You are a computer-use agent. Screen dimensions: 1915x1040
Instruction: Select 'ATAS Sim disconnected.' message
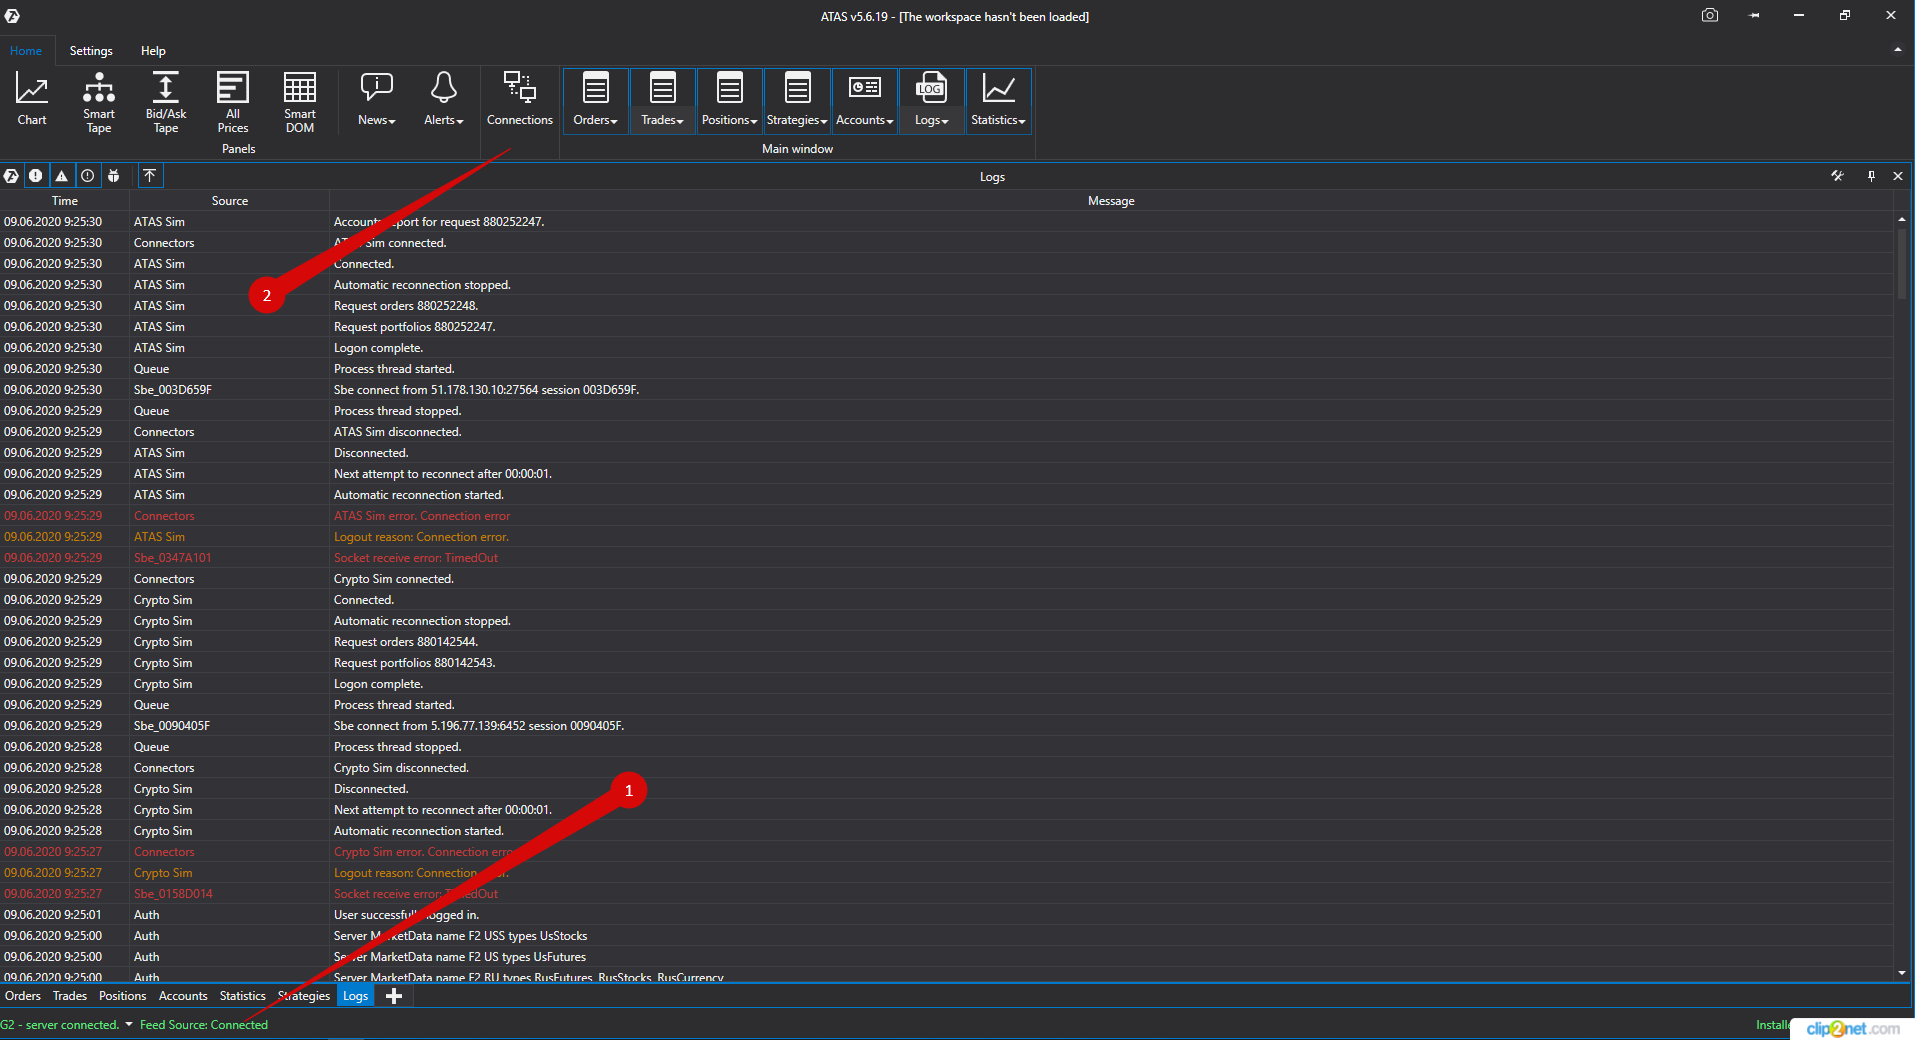pyautogui.click(x=397, y=432)
